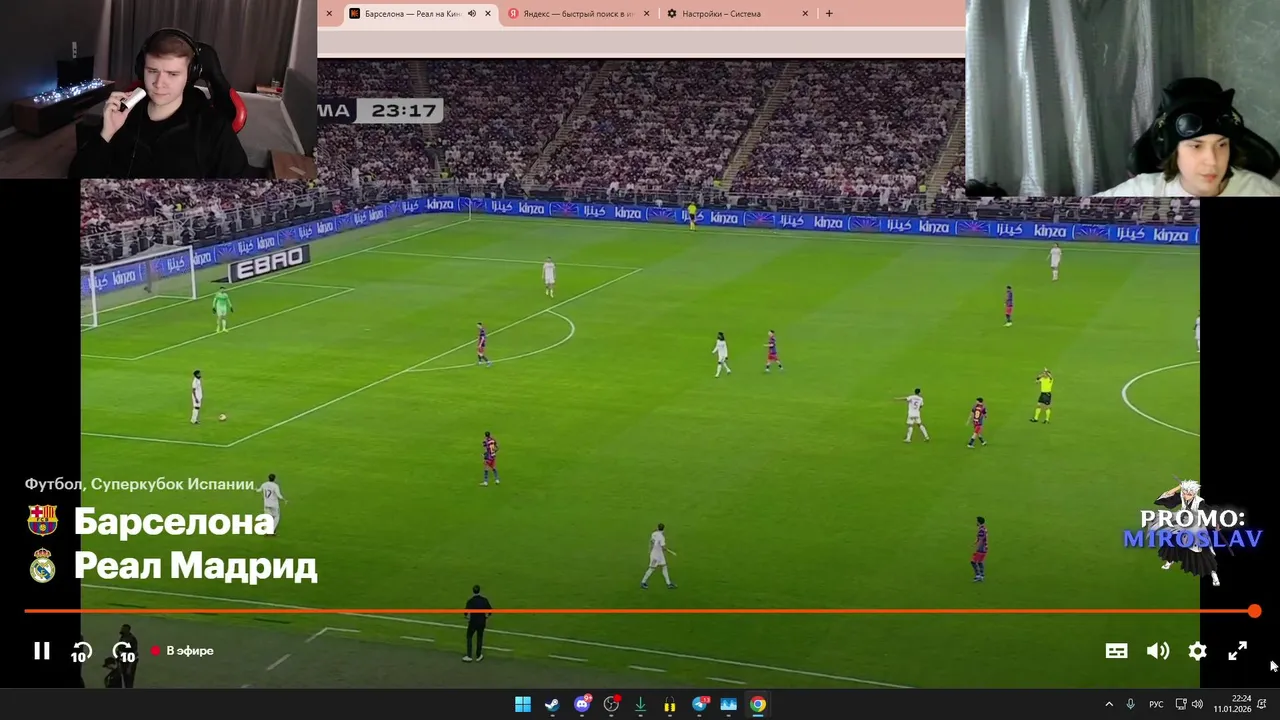Click the middle of the orange timeline
This screenshot has height=720, width=1280.
(639, 611)
